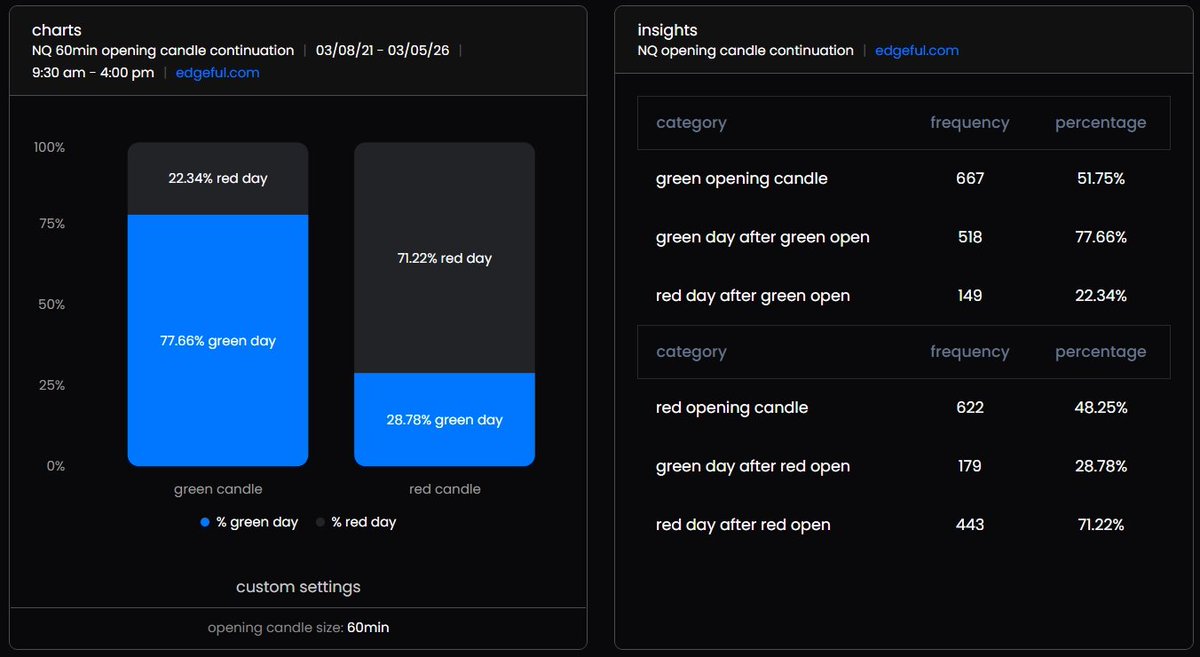Select the 'green day after green open' row
The height and width of the screenshot is (657, 1200).
pyautogui.click(x=903, y=237)
